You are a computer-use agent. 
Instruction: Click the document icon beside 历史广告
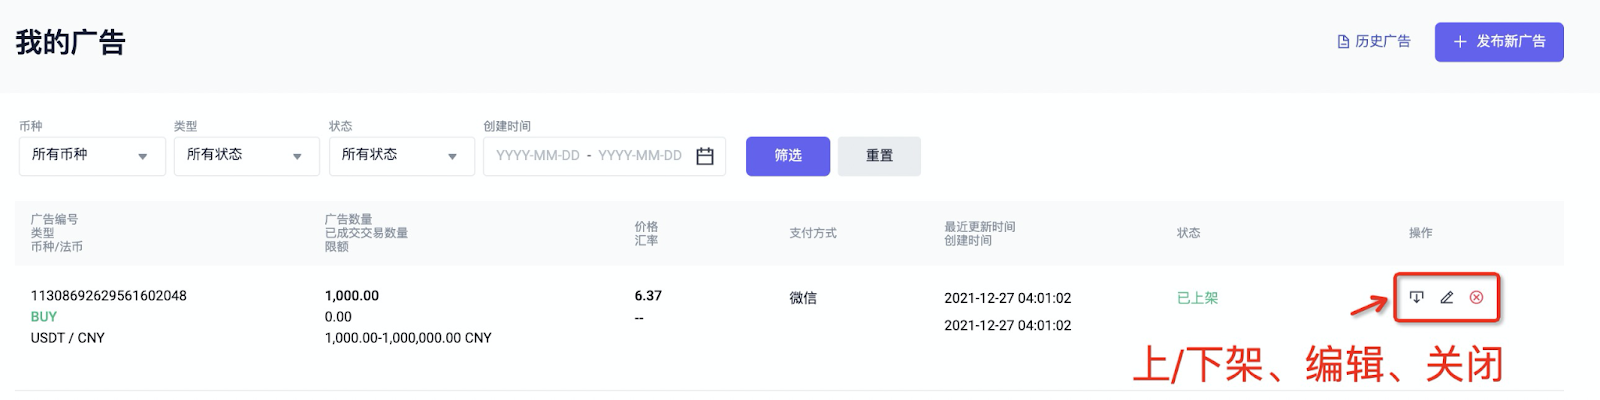(1343, 42)
